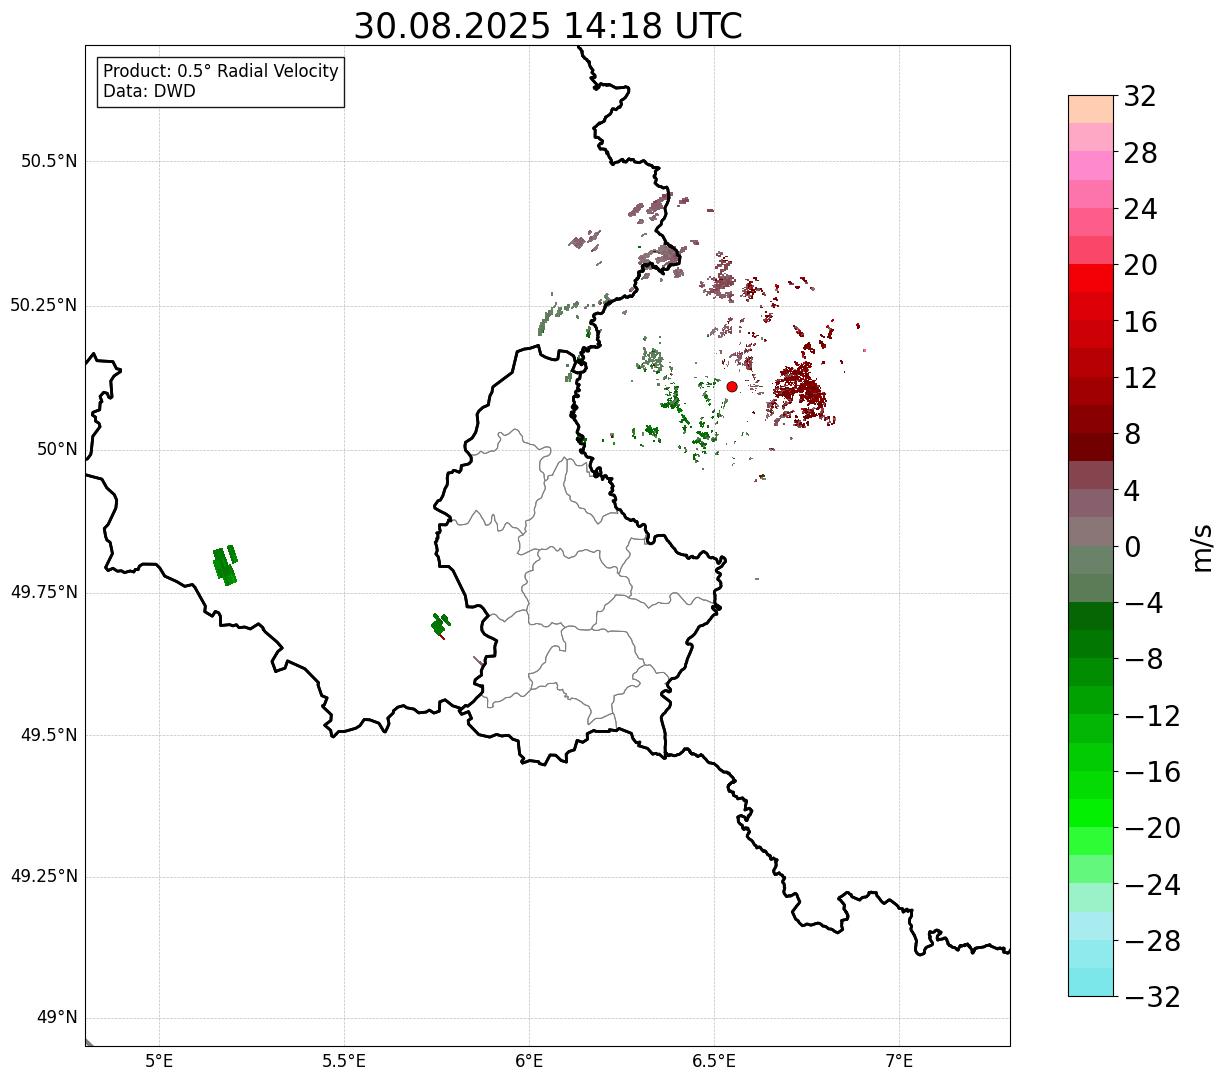Click the 6°E longitude tick label

click(529, 1061)
